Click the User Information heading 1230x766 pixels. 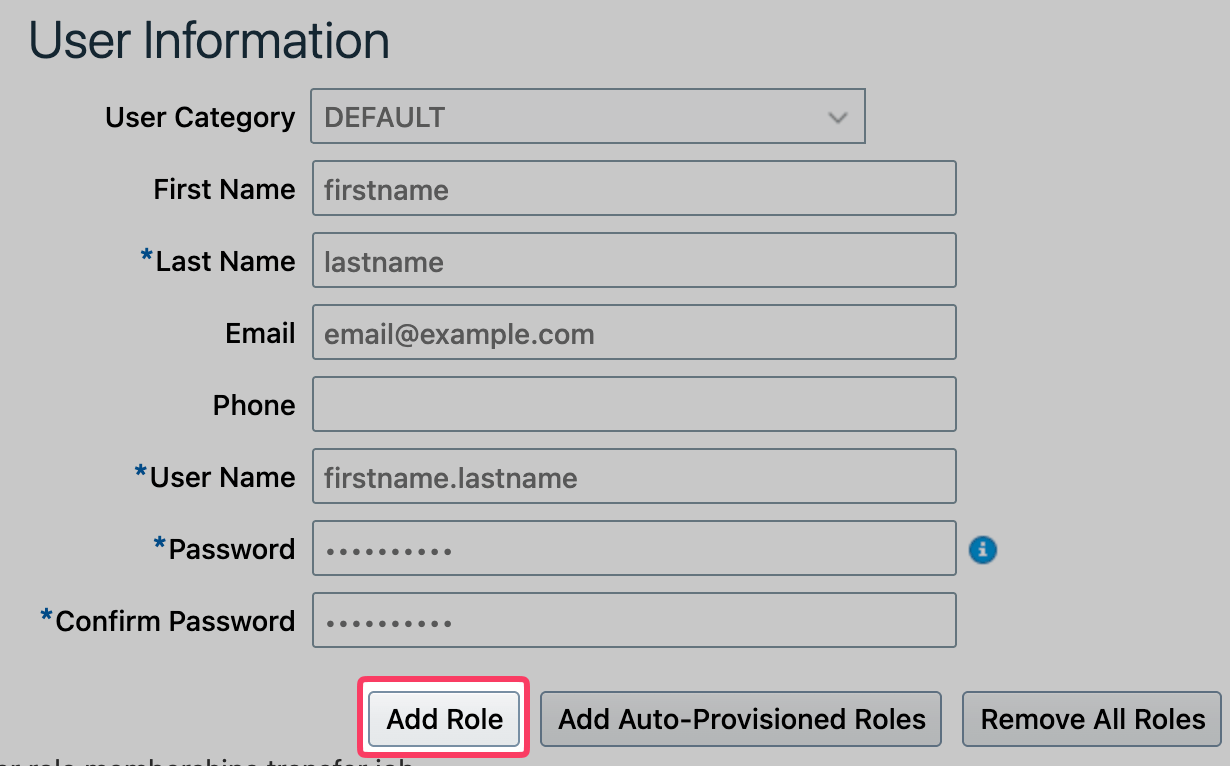pos(209,41)
